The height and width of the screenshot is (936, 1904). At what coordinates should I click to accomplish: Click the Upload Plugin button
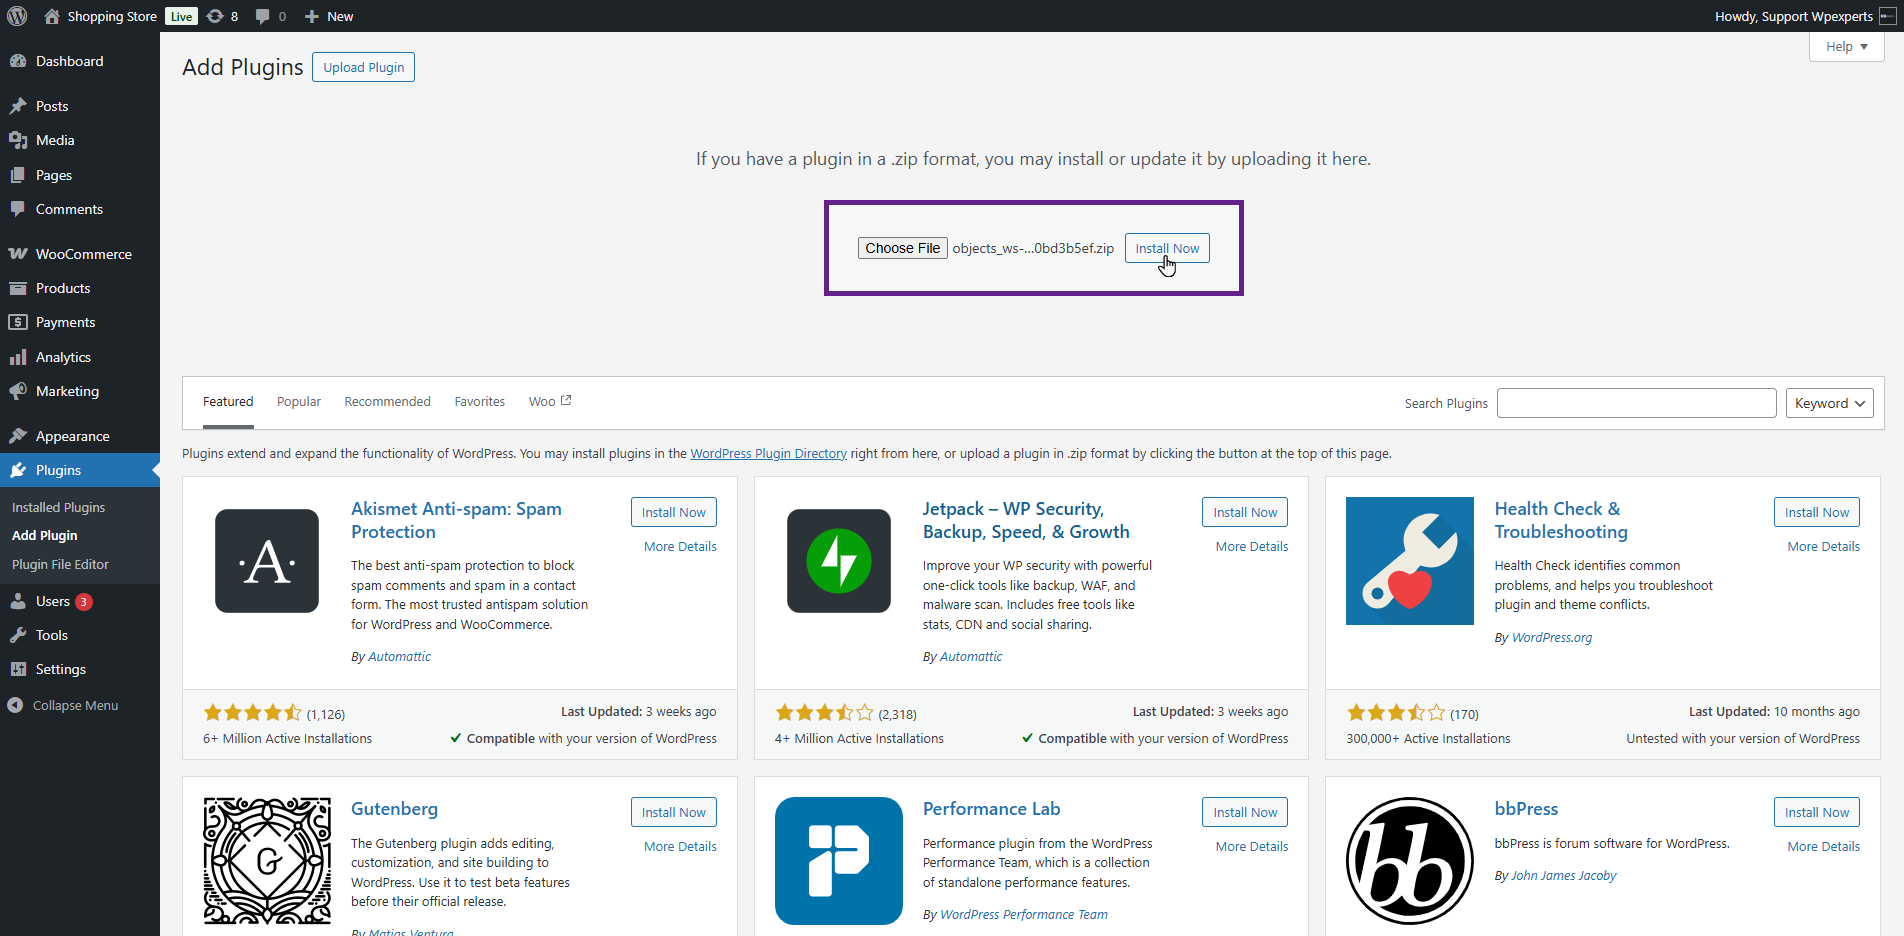coord(363,67)
